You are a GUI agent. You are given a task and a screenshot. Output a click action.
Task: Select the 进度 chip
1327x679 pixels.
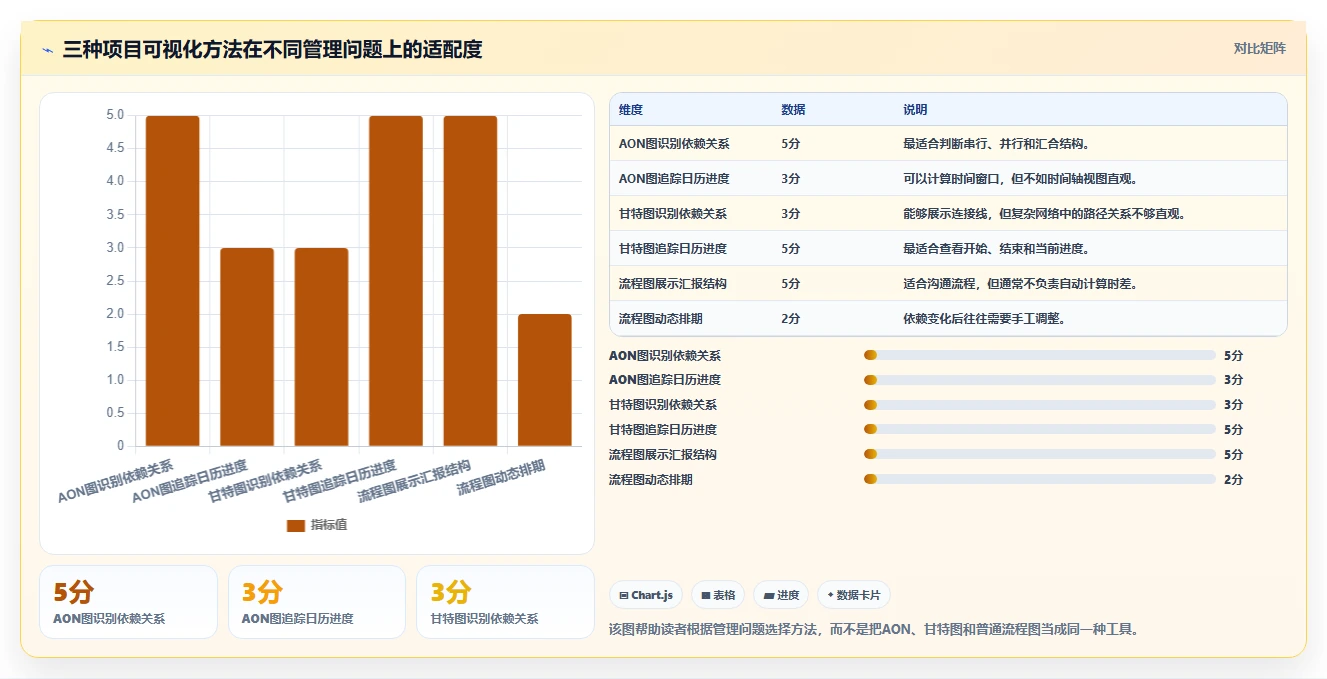pos(781,595)
